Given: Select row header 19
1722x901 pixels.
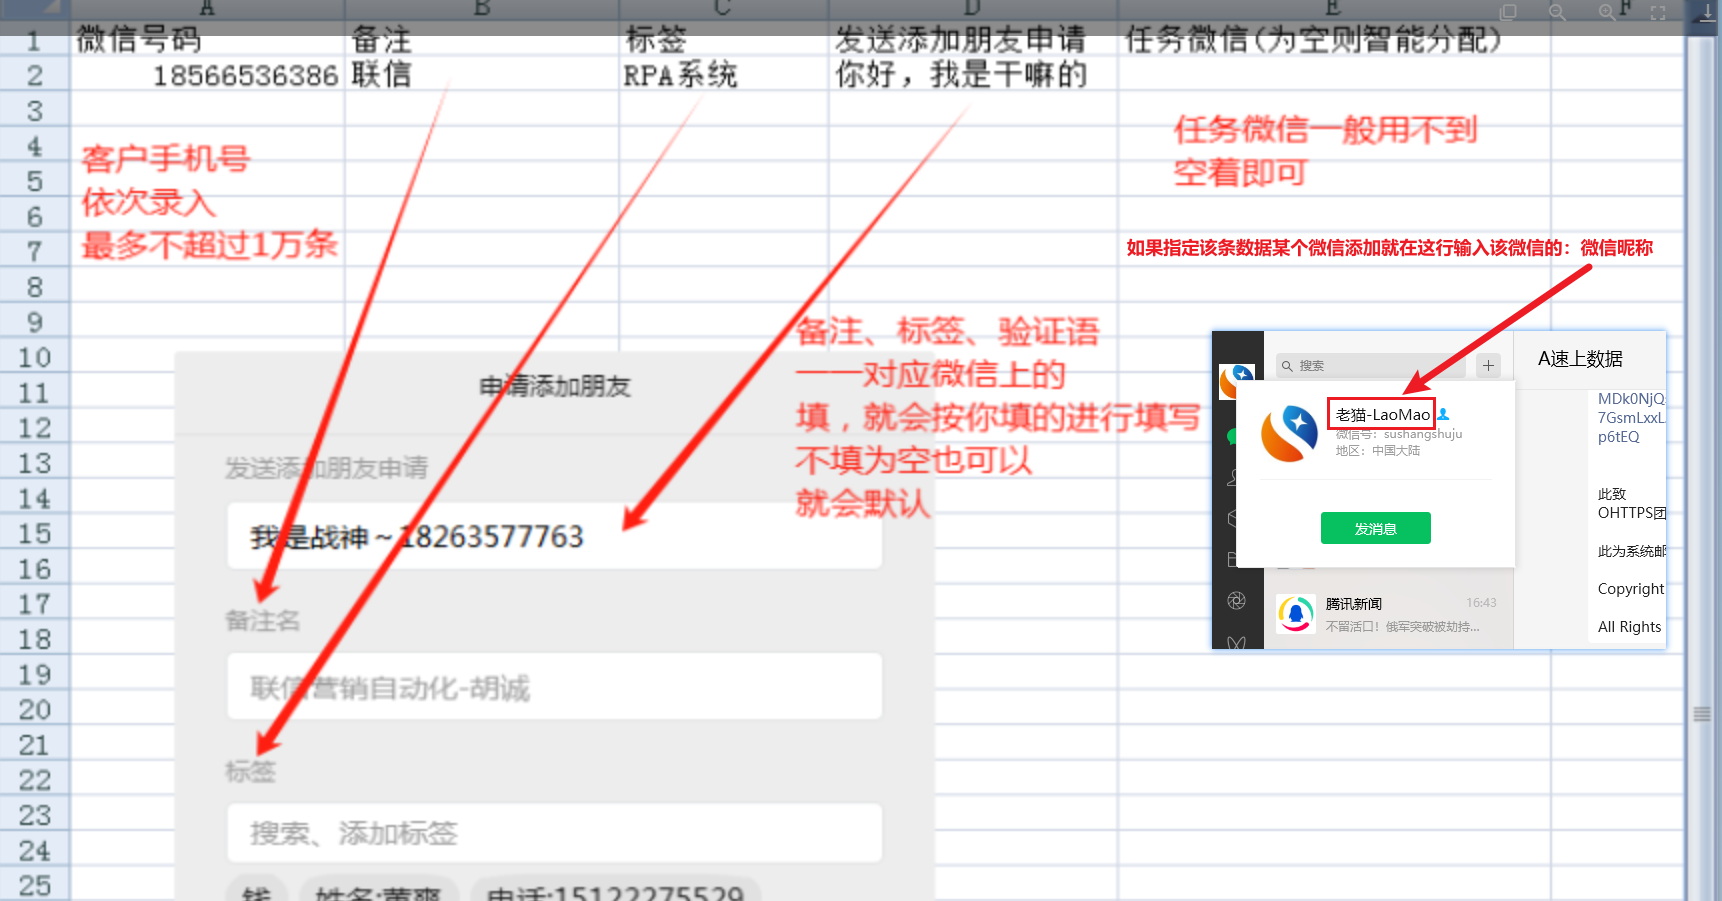Looking at the screenshot, I should (x=35, y=674).
